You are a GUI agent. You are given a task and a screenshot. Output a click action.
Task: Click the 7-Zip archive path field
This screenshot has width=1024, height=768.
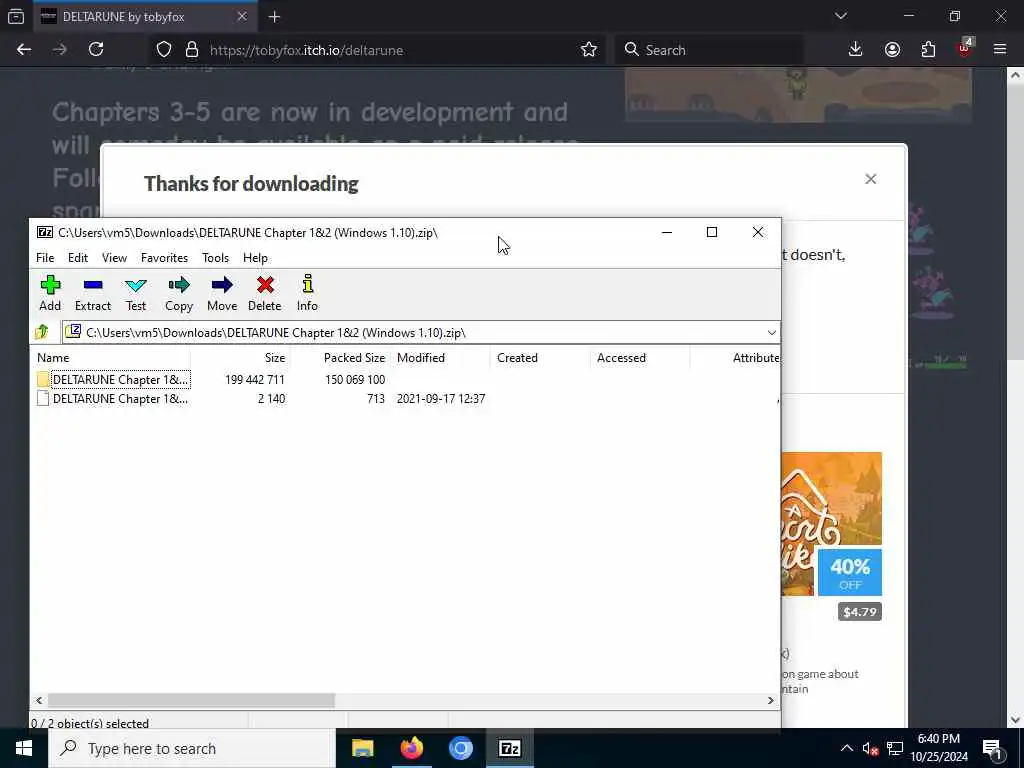(421, 333)
